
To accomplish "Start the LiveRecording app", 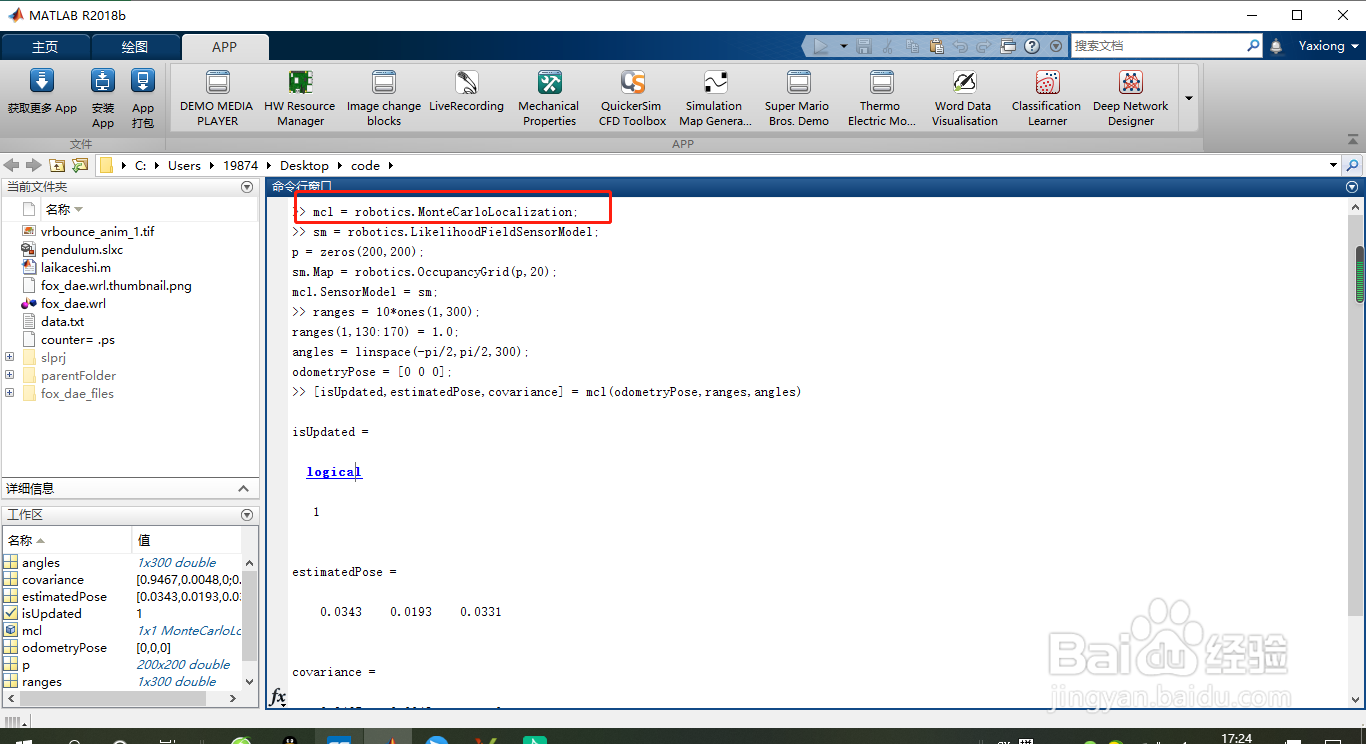I will tap(467, 92).
